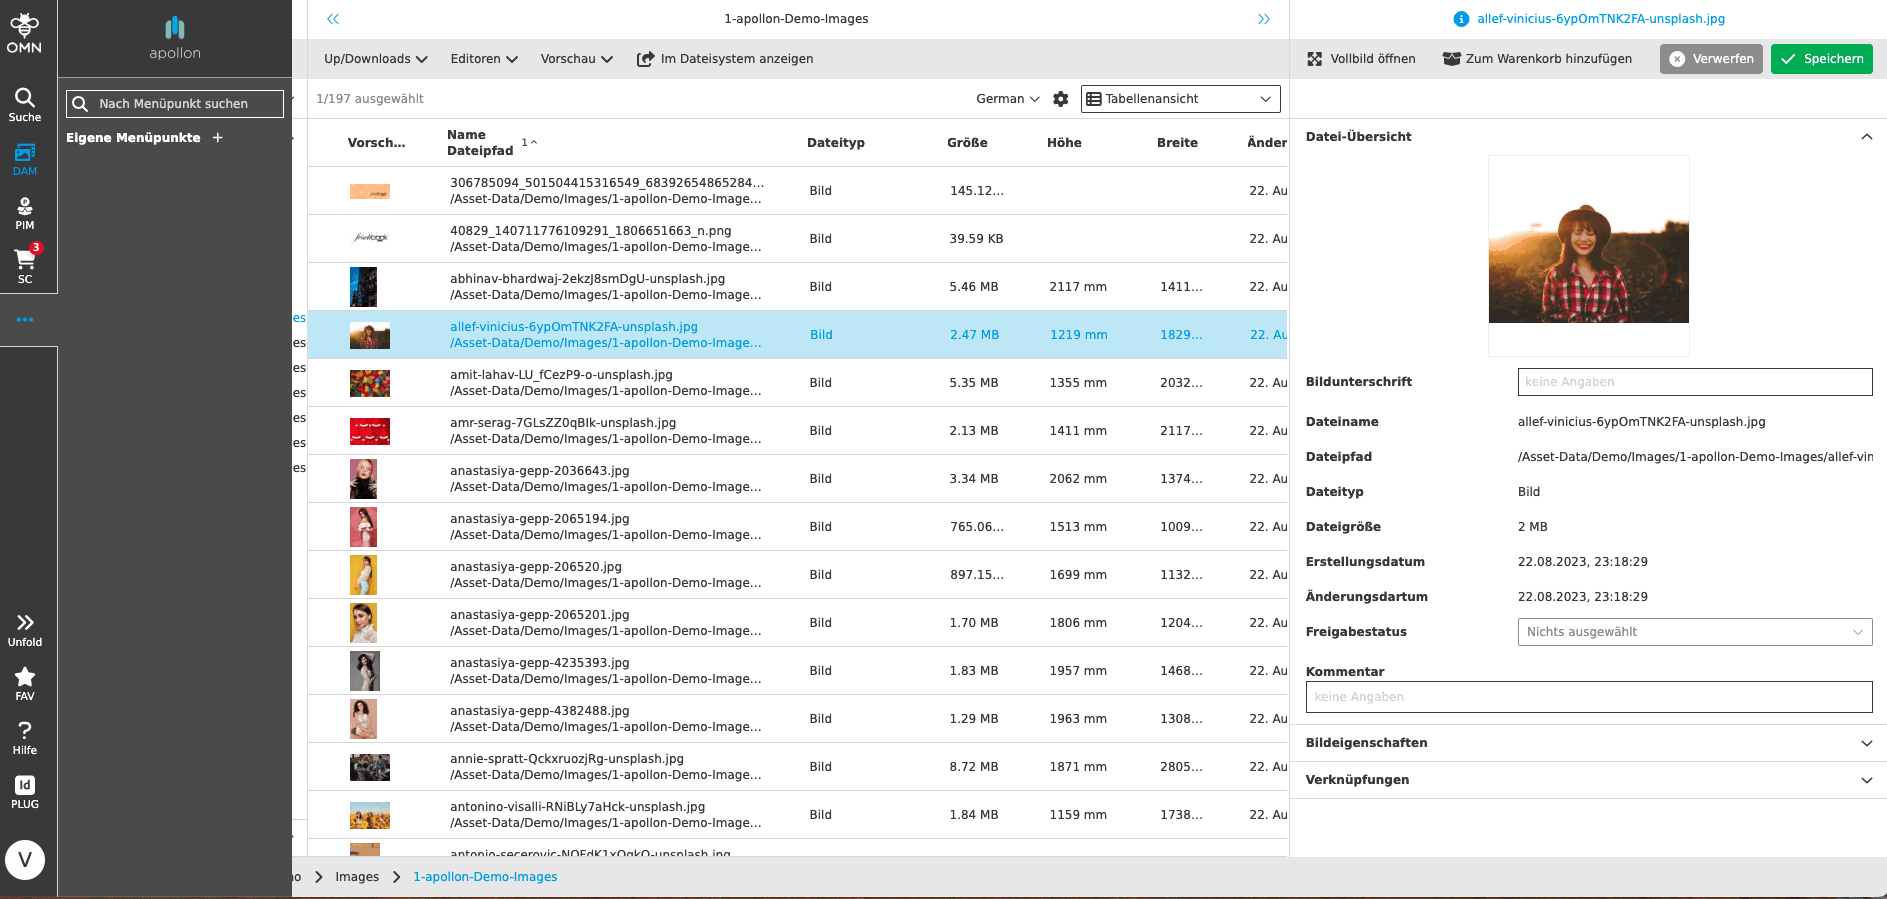Open the Tabellenansicht view dropdown

click(x=1180, y=99)
